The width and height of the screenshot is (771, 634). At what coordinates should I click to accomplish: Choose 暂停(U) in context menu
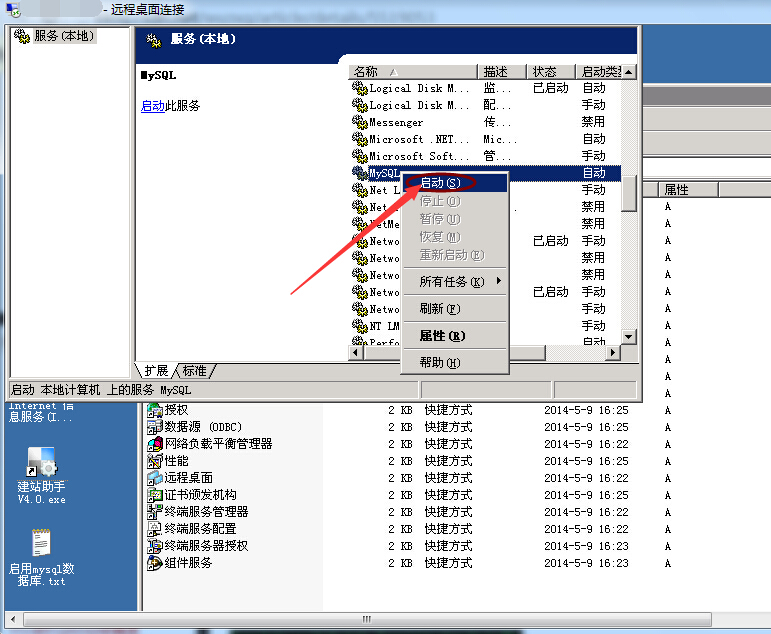point(455,219)
